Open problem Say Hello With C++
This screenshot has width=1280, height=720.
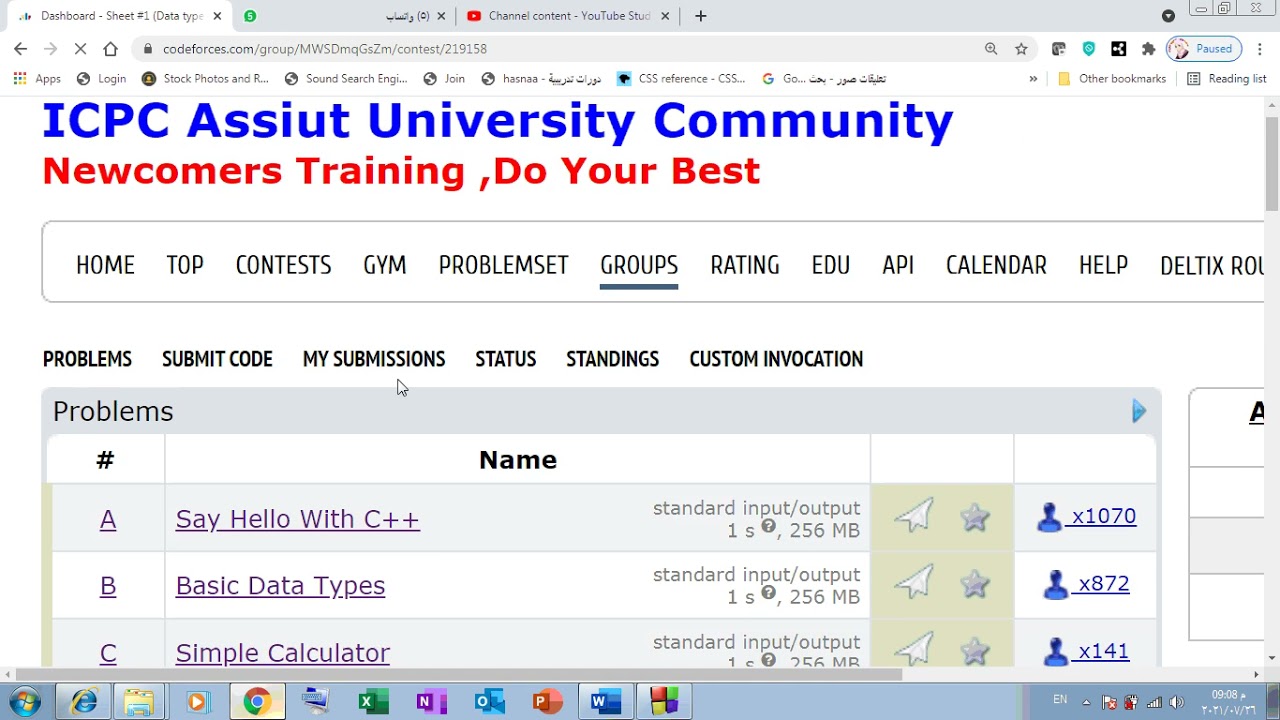pos(298,519)
